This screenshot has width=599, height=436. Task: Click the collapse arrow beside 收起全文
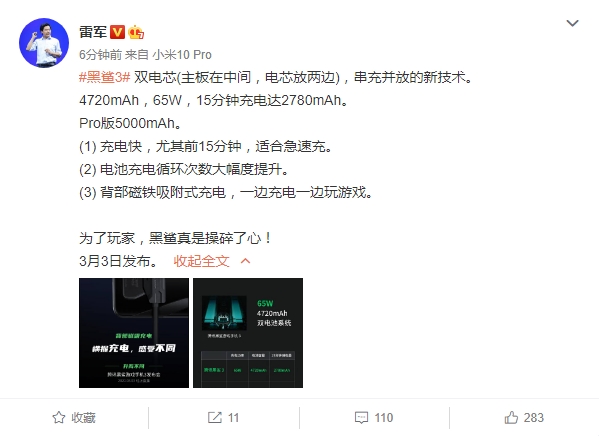tap(246, 261)
